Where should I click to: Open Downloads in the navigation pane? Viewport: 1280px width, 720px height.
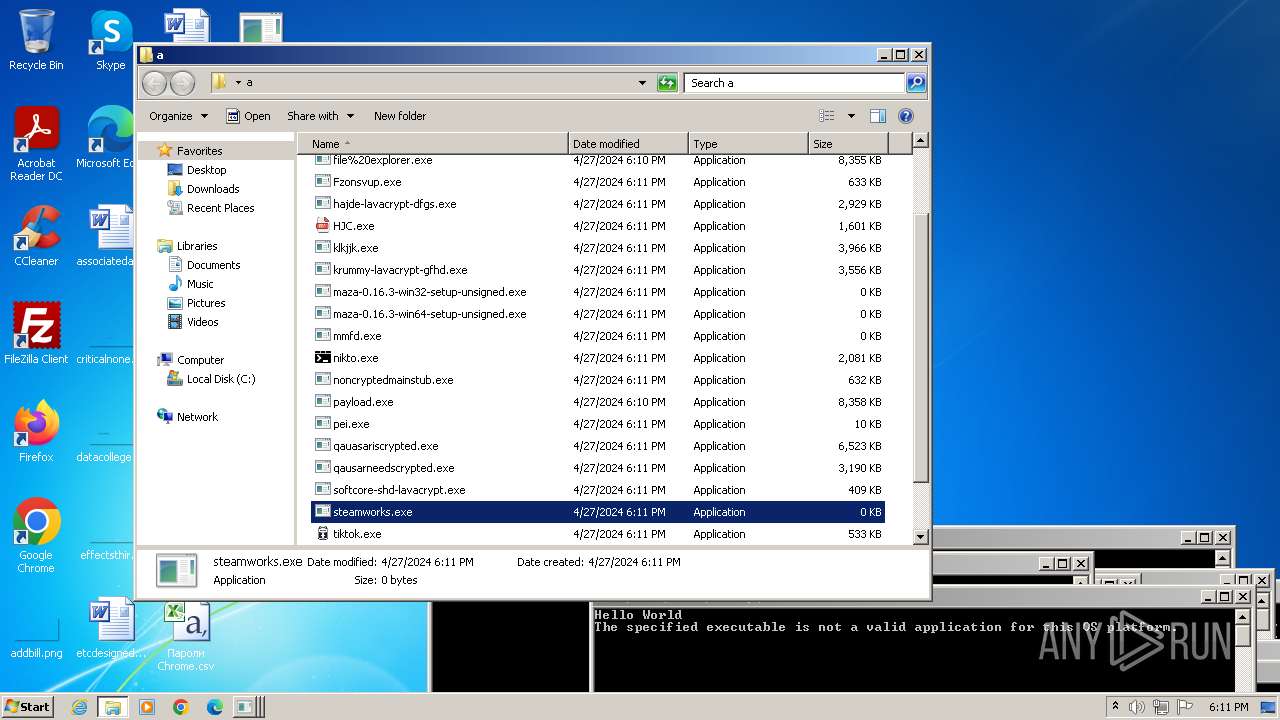pos(212,189)
